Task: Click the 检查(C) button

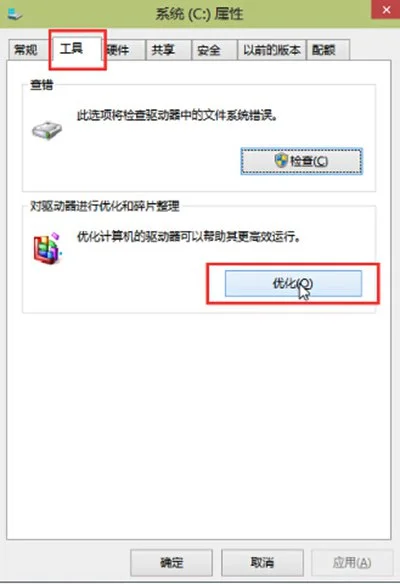Action: tap(301, 161)
